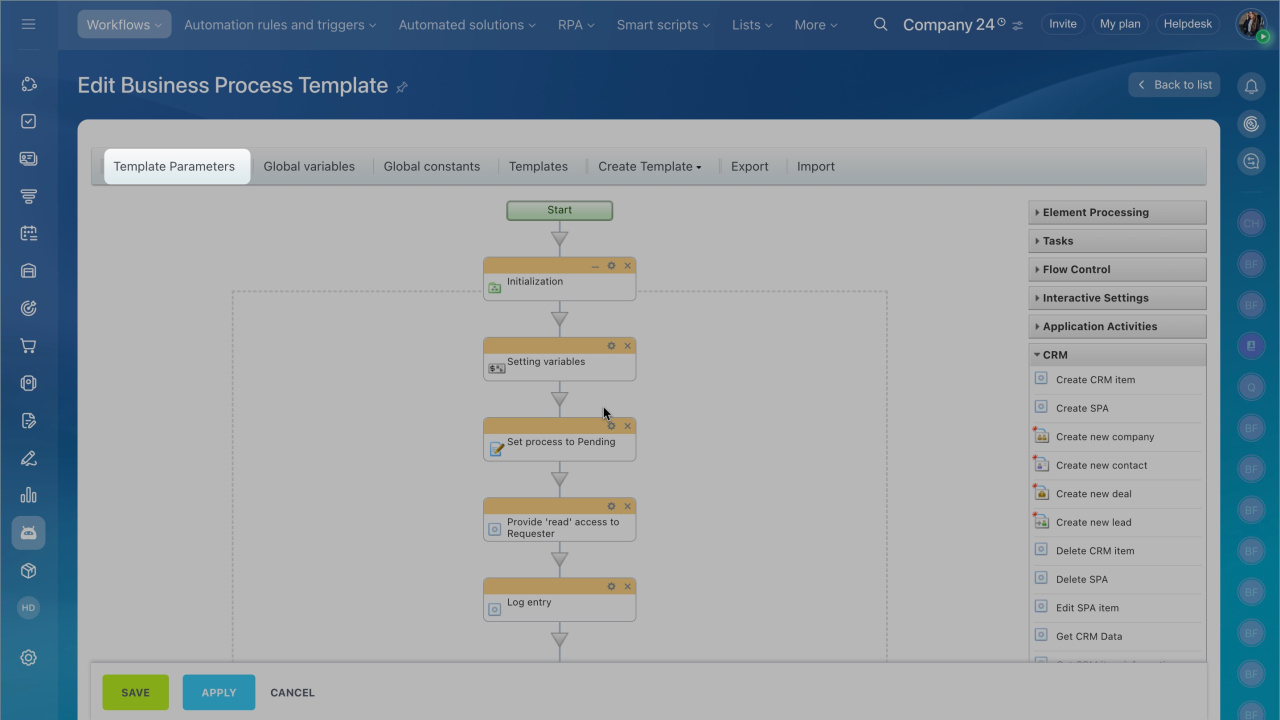This screenshot has width=1280, height=720.
Task: Select Create new deal activity
Action: click(1093, 494)
